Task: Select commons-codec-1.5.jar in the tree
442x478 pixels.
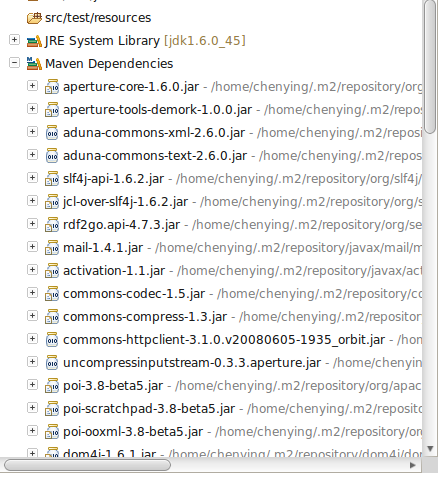Action: 134,294
